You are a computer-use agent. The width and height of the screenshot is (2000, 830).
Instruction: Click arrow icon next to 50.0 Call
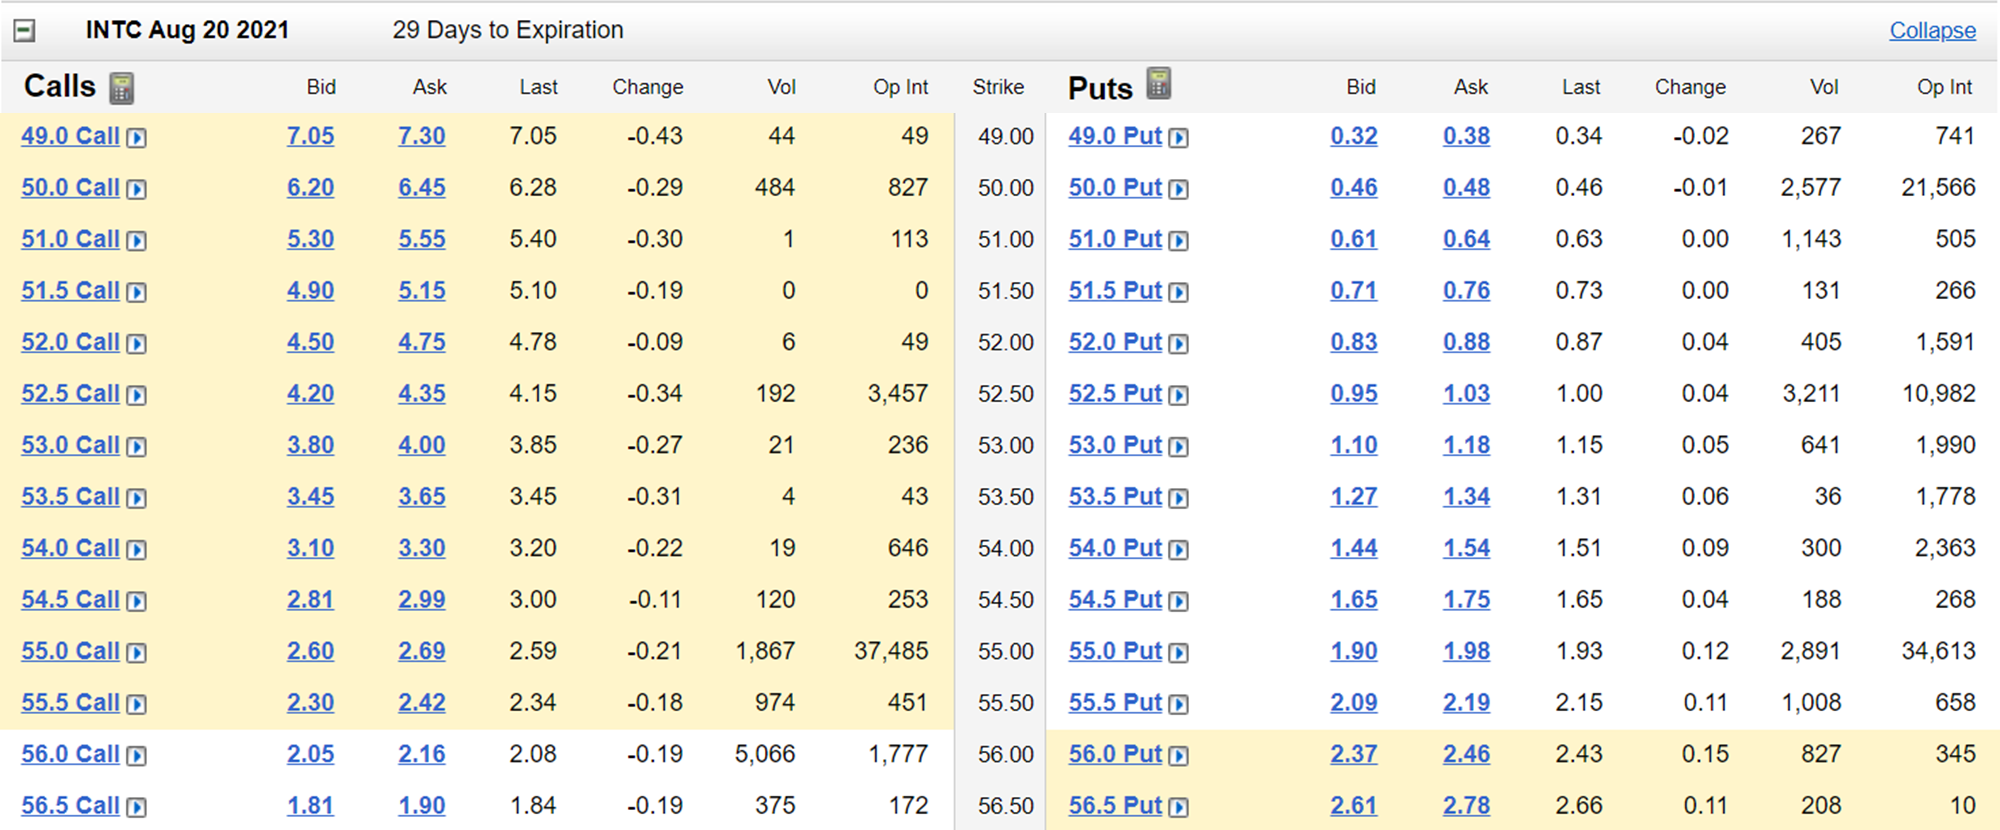click(137, 189)
